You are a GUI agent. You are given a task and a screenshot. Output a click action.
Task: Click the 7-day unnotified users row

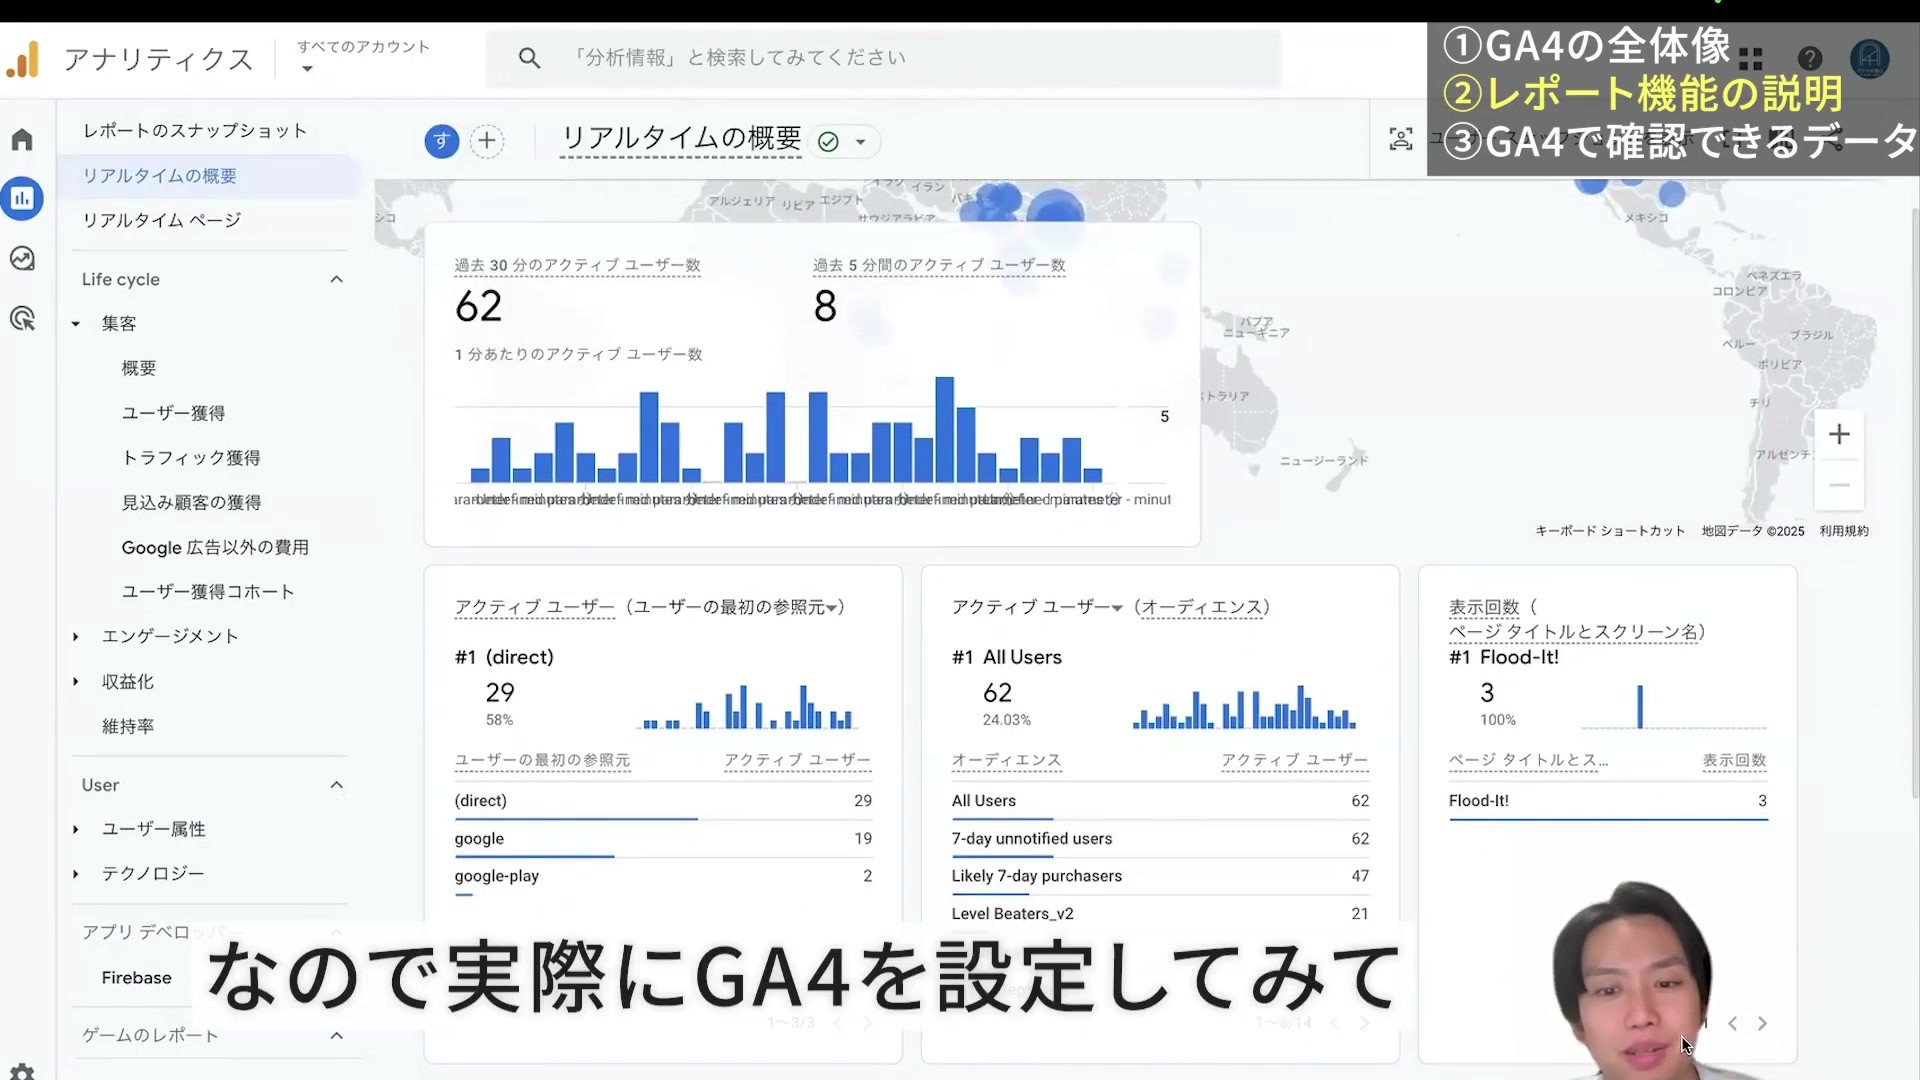tap(1160, 839)
